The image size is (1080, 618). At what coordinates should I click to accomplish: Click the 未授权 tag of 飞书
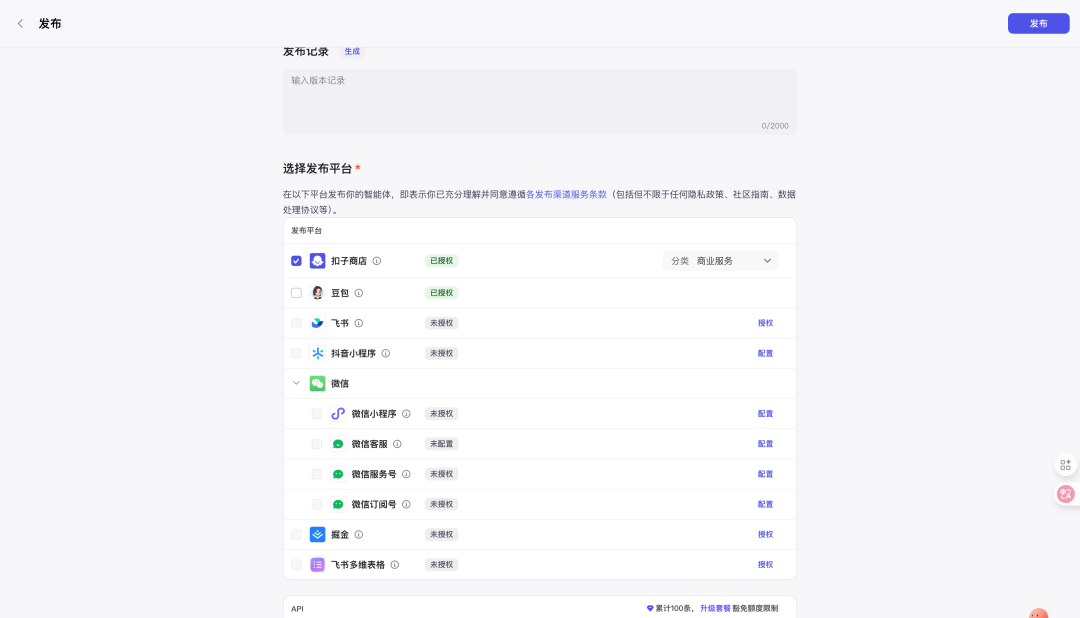(x=442, y=323)
